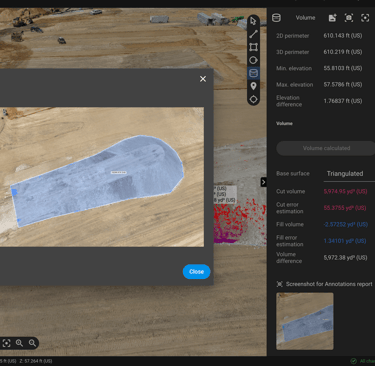
Task: Open the Triangulated base surface dropdown
Action: 349,174
